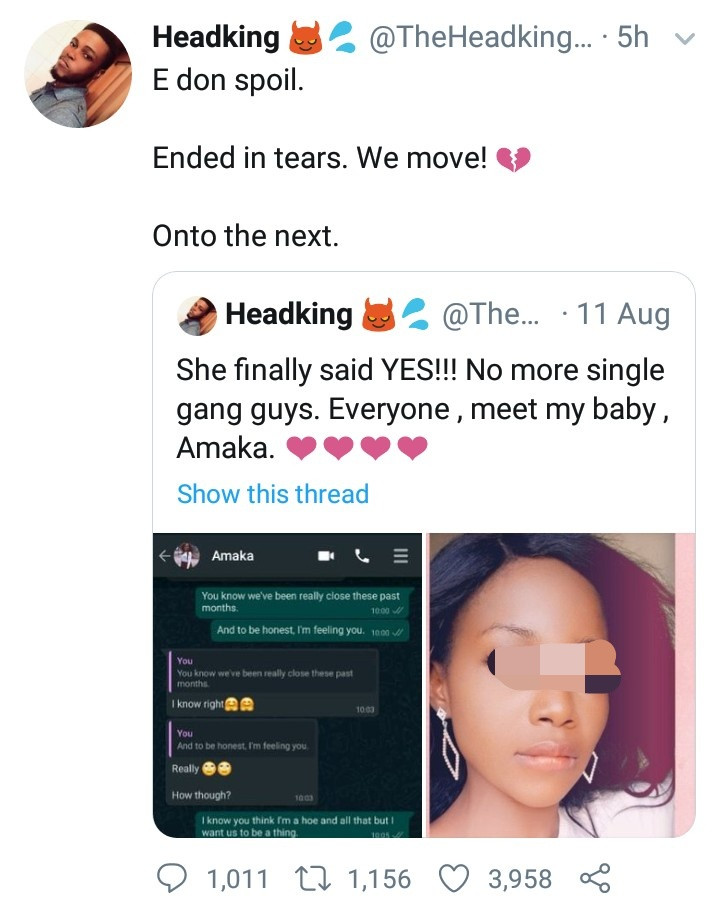This screenshot has height=916, width=720.
Task: Open the quoted tweet's small profile avatar
Action: tap(197, 315)
